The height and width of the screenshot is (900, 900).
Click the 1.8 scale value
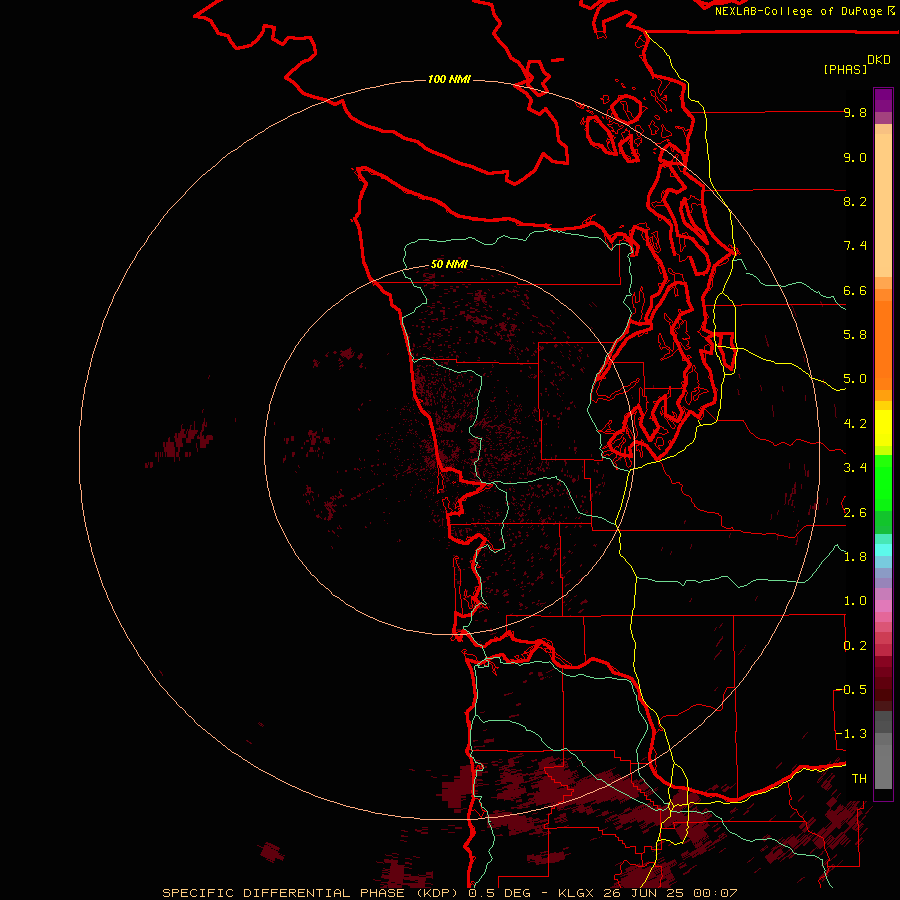pos(855,557)
